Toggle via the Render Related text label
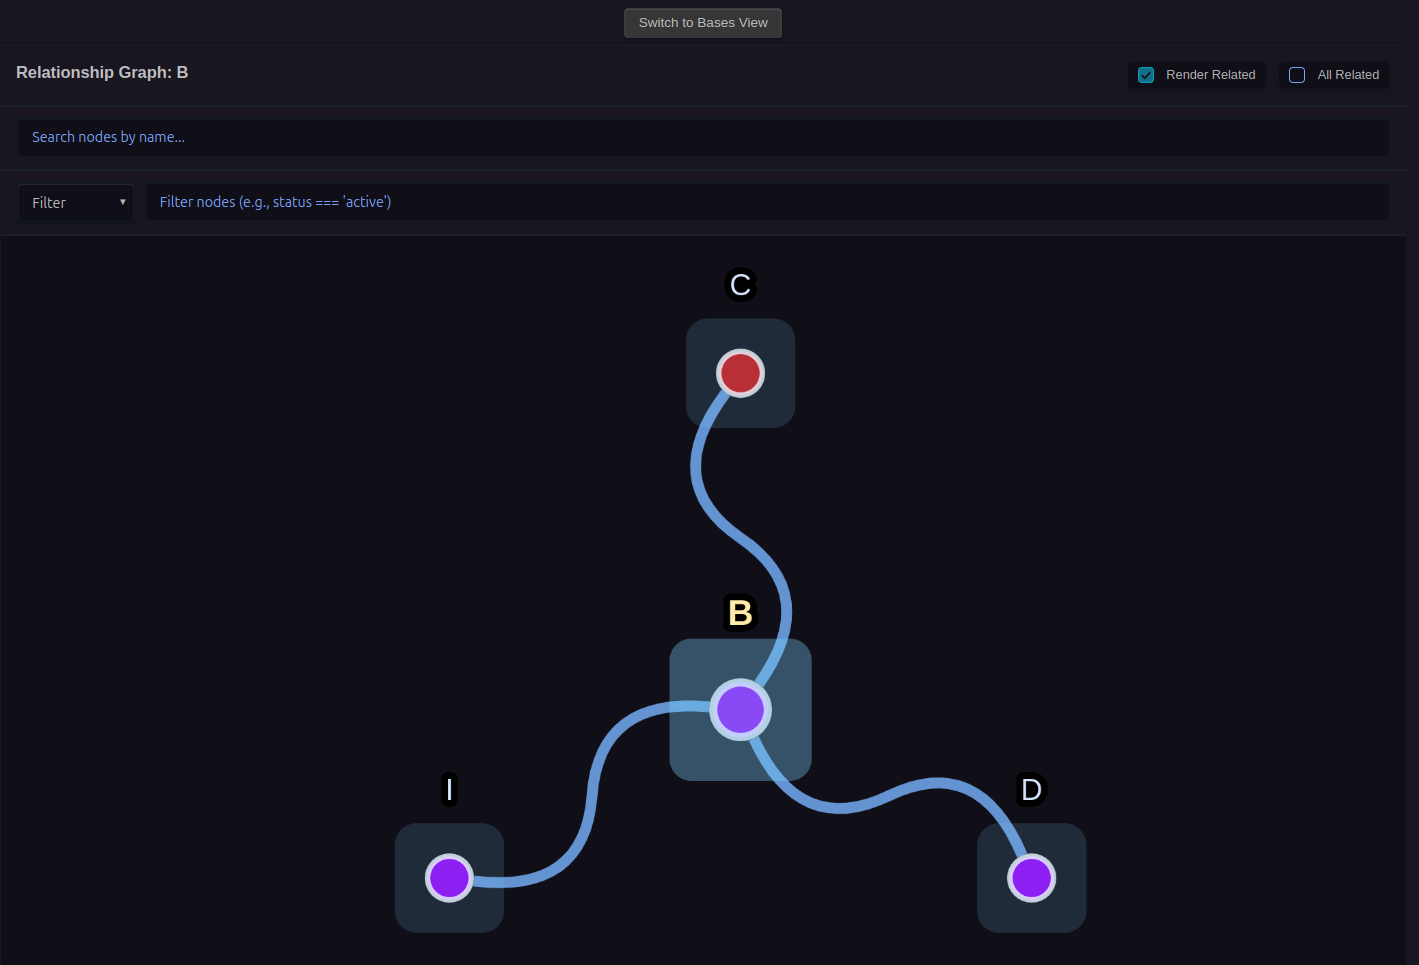This screenshot has width=1419, height=965. 1210,75
